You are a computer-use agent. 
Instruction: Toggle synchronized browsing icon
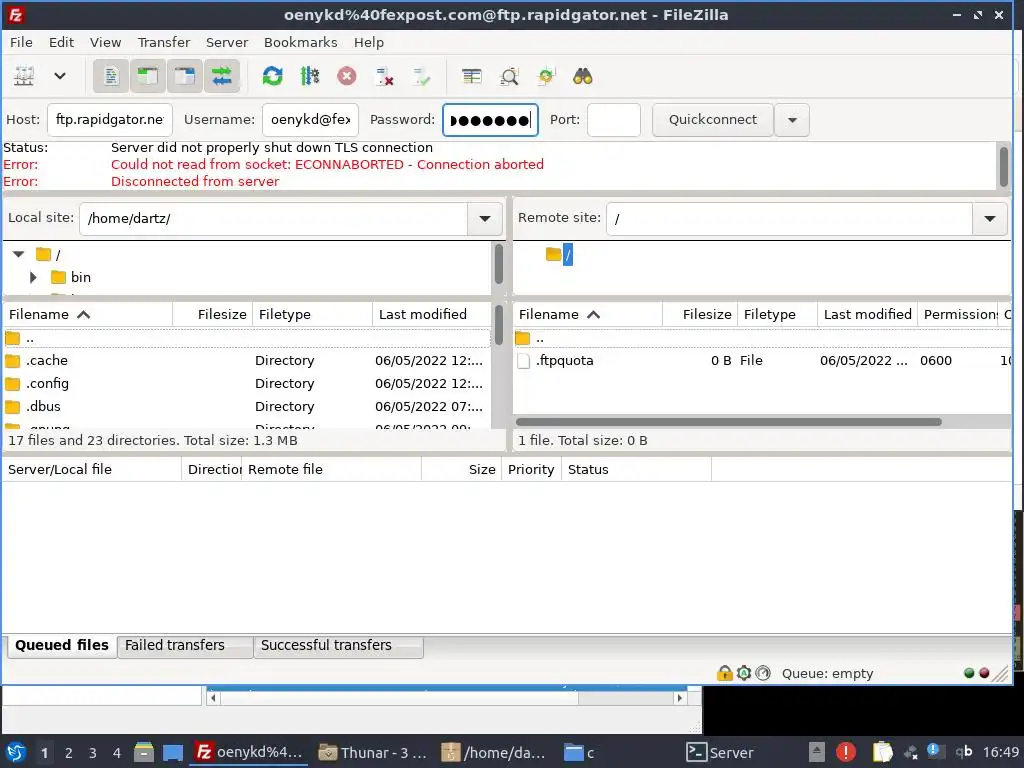[546, 76]
